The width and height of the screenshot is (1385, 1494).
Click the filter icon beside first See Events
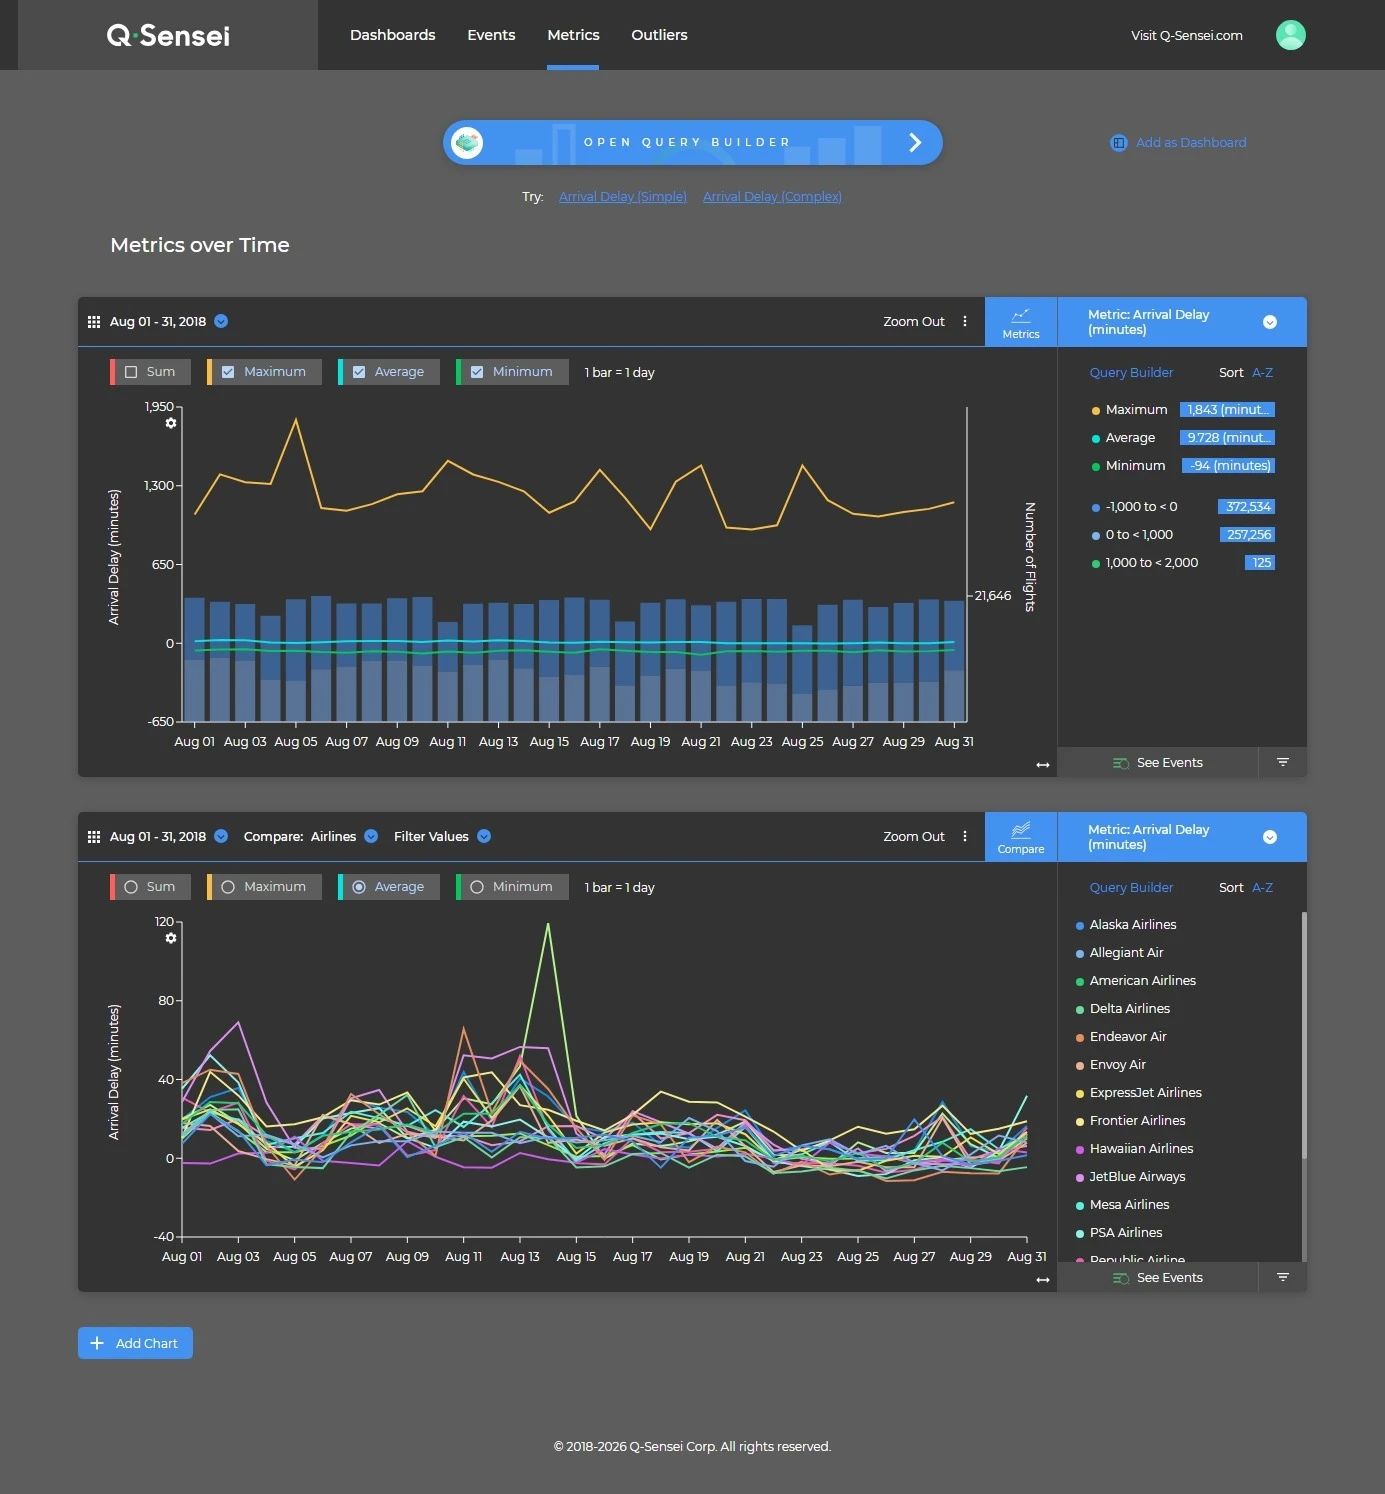coord(1283,762)
